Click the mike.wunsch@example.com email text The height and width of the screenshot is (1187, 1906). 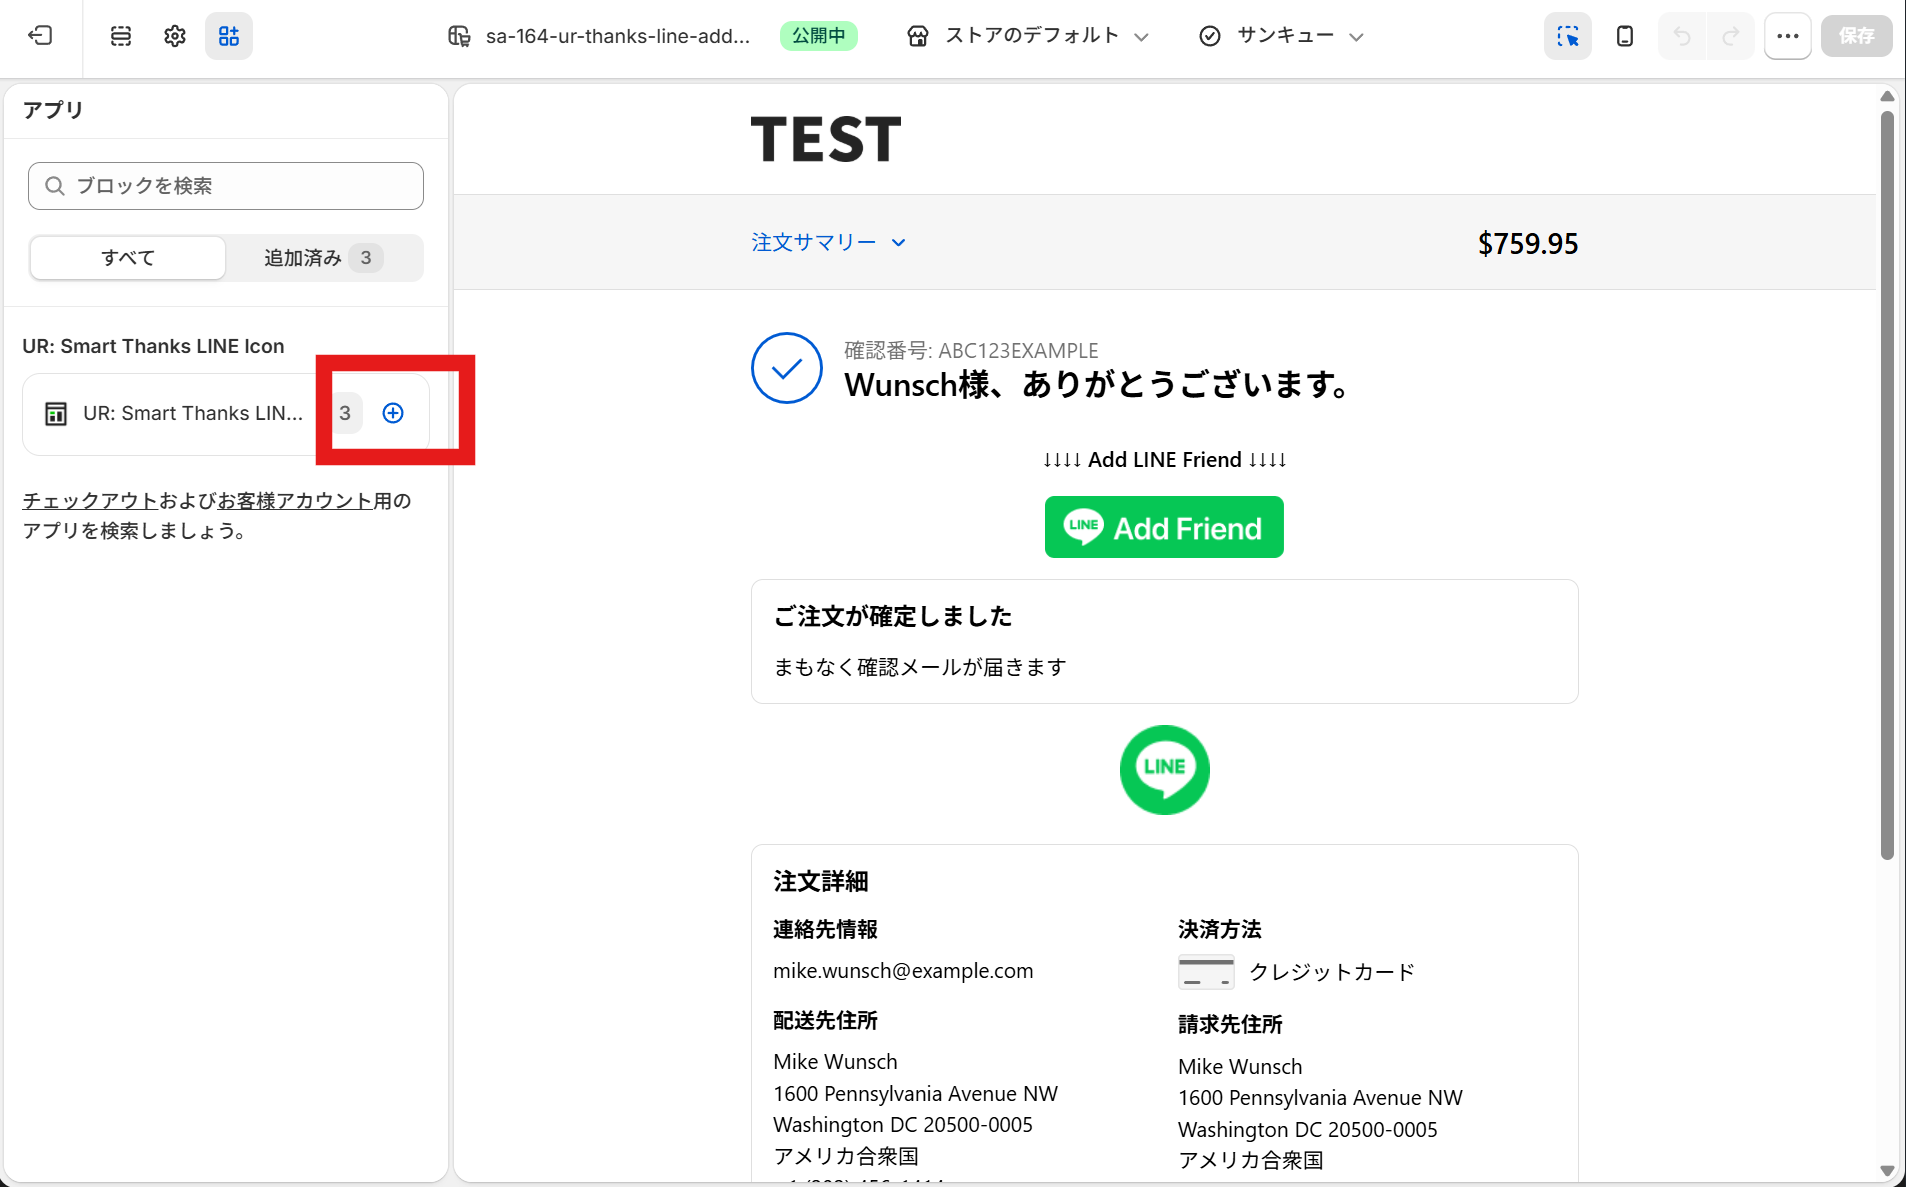(x=903, y=971)
